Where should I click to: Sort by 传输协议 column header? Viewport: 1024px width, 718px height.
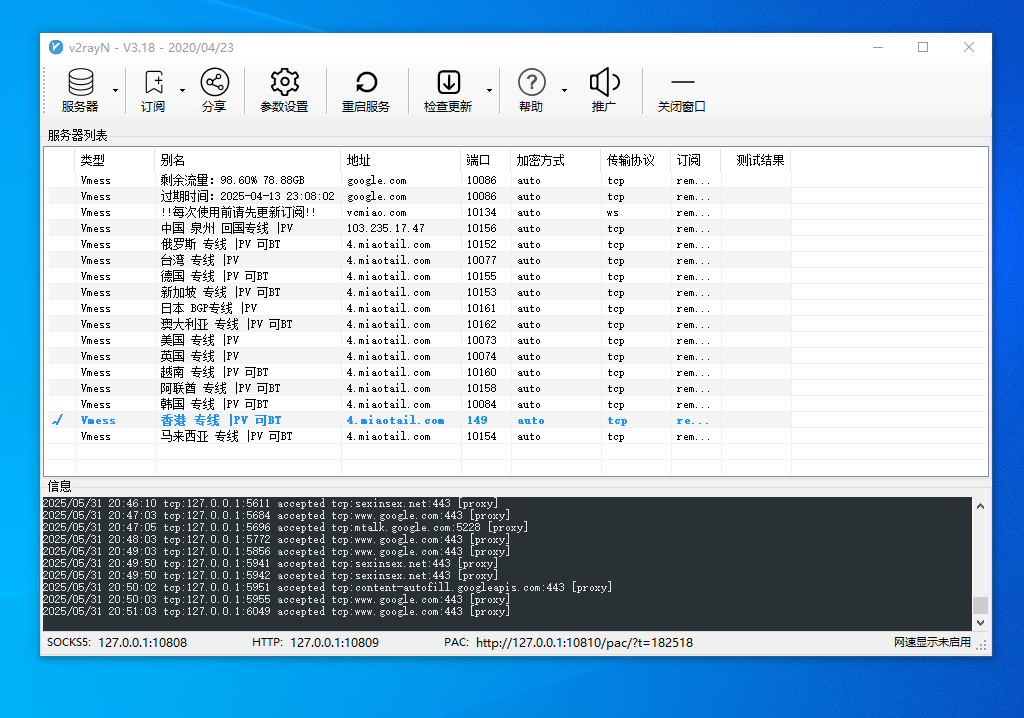636,160
